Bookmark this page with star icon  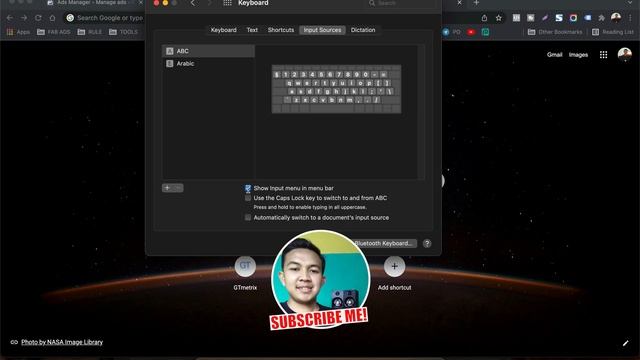[x=498, y=18]
